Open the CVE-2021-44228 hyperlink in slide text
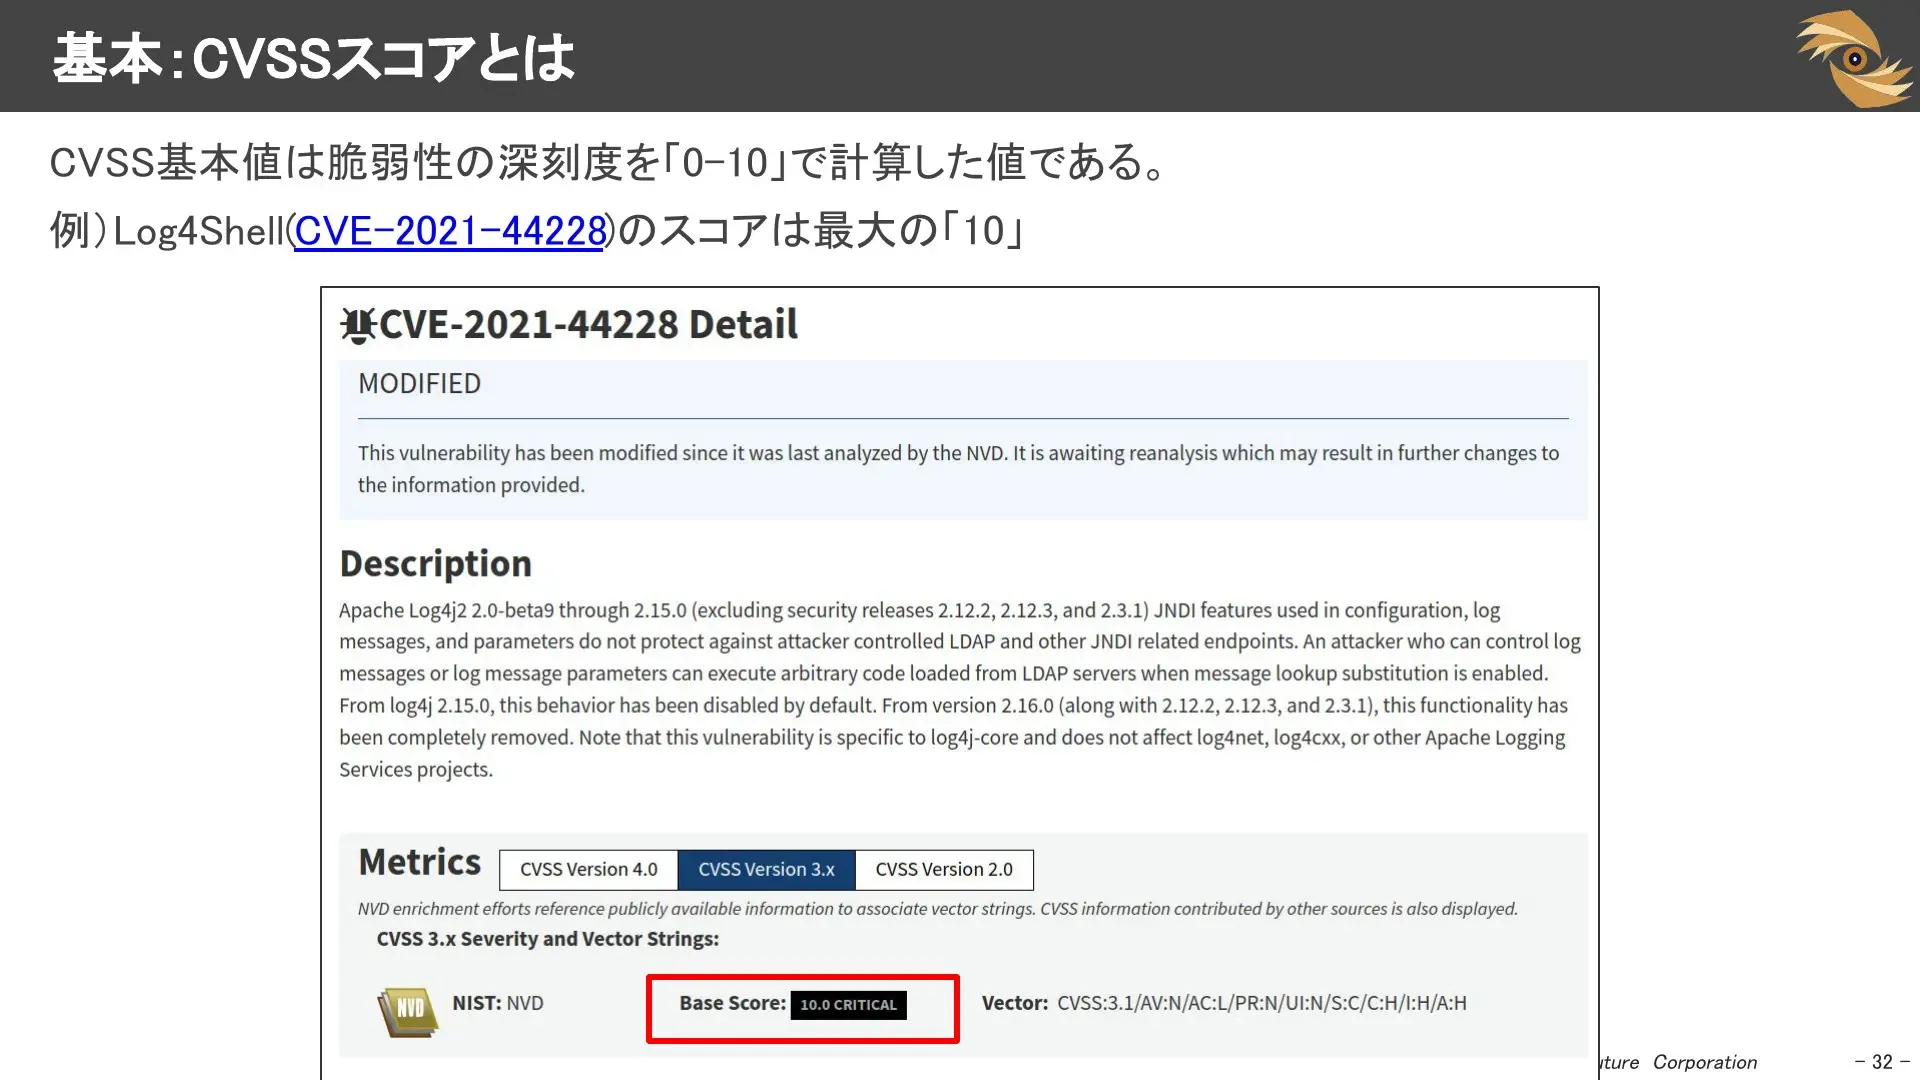 [x=450, y=230]
